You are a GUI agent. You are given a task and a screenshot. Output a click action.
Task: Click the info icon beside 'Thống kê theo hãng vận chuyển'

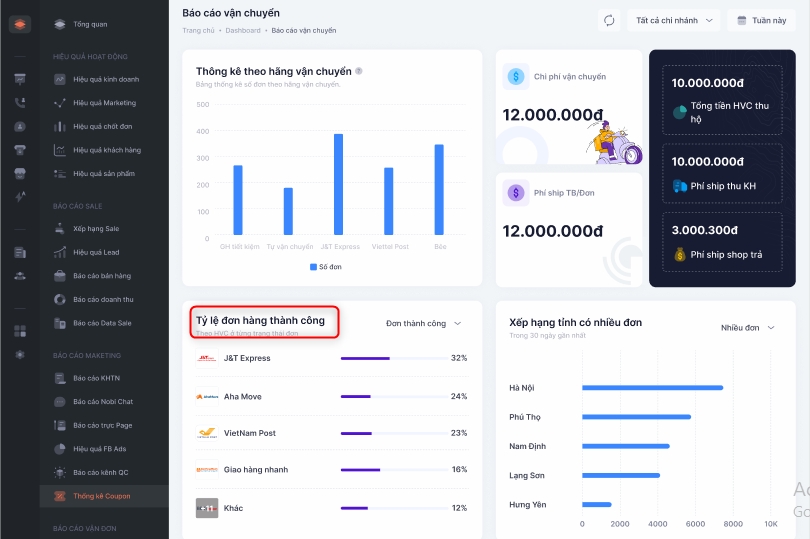(x=359, y=72)
